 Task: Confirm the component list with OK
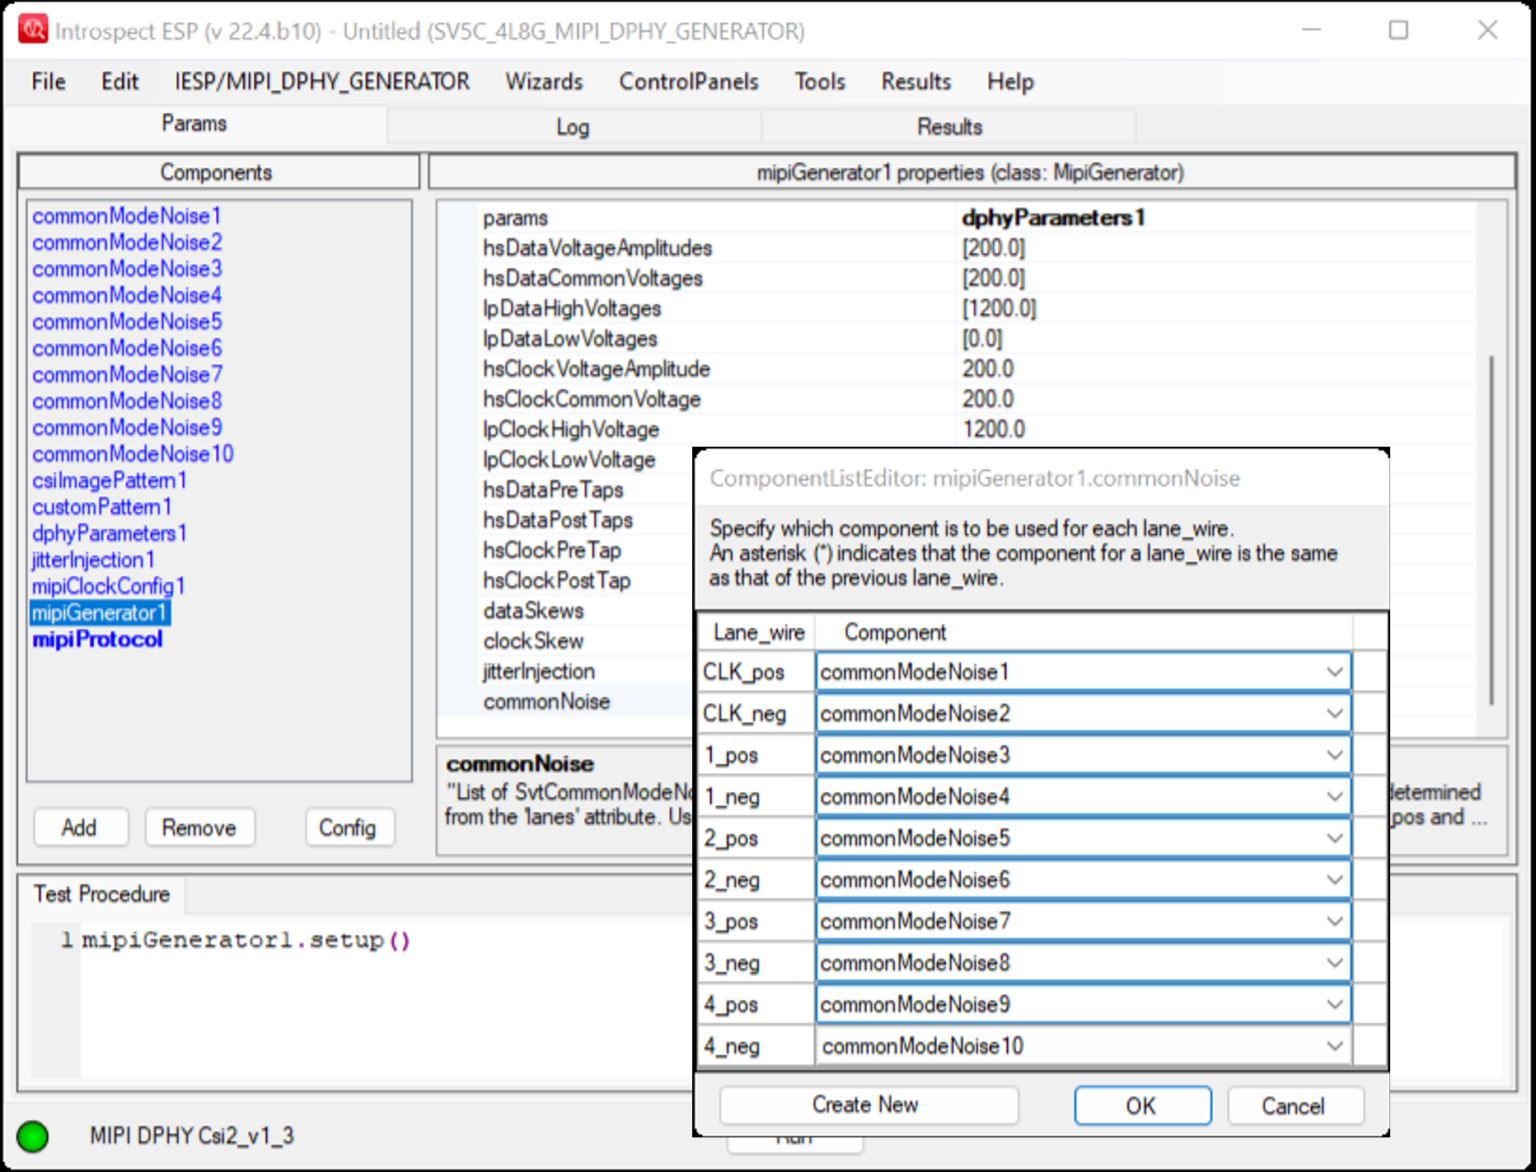click(1141, 1105)
